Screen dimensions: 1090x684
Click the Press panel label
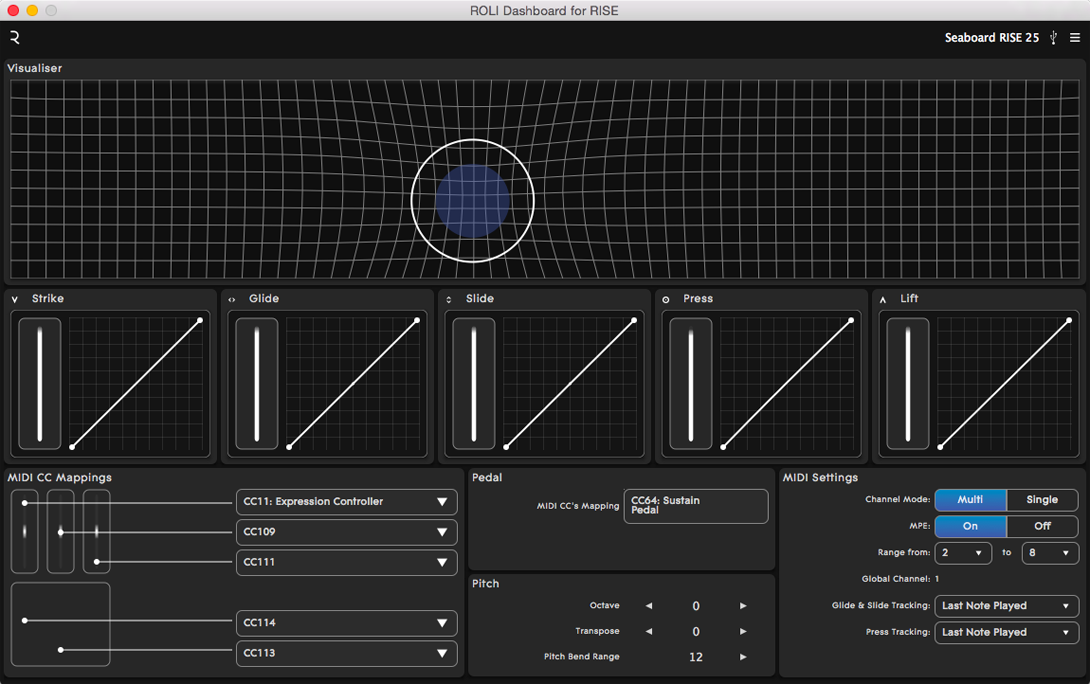point(698,299)
